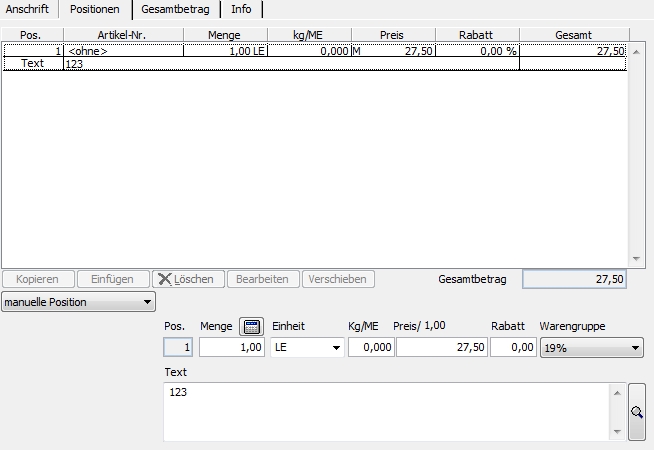654x450 pixels.
Task: Click the Verschieben button
Action: click(x=338, y=279)
